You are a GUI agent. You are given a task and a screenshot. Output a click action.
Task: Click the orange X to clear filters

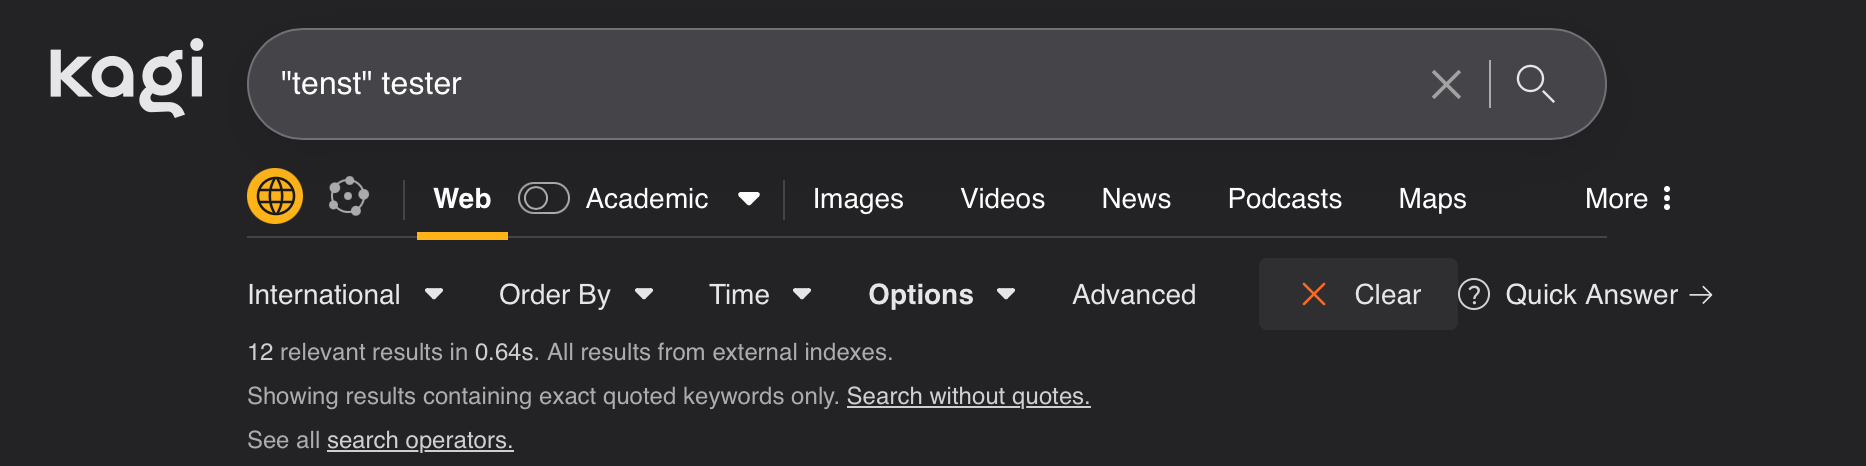click(x=1314, y=295)
